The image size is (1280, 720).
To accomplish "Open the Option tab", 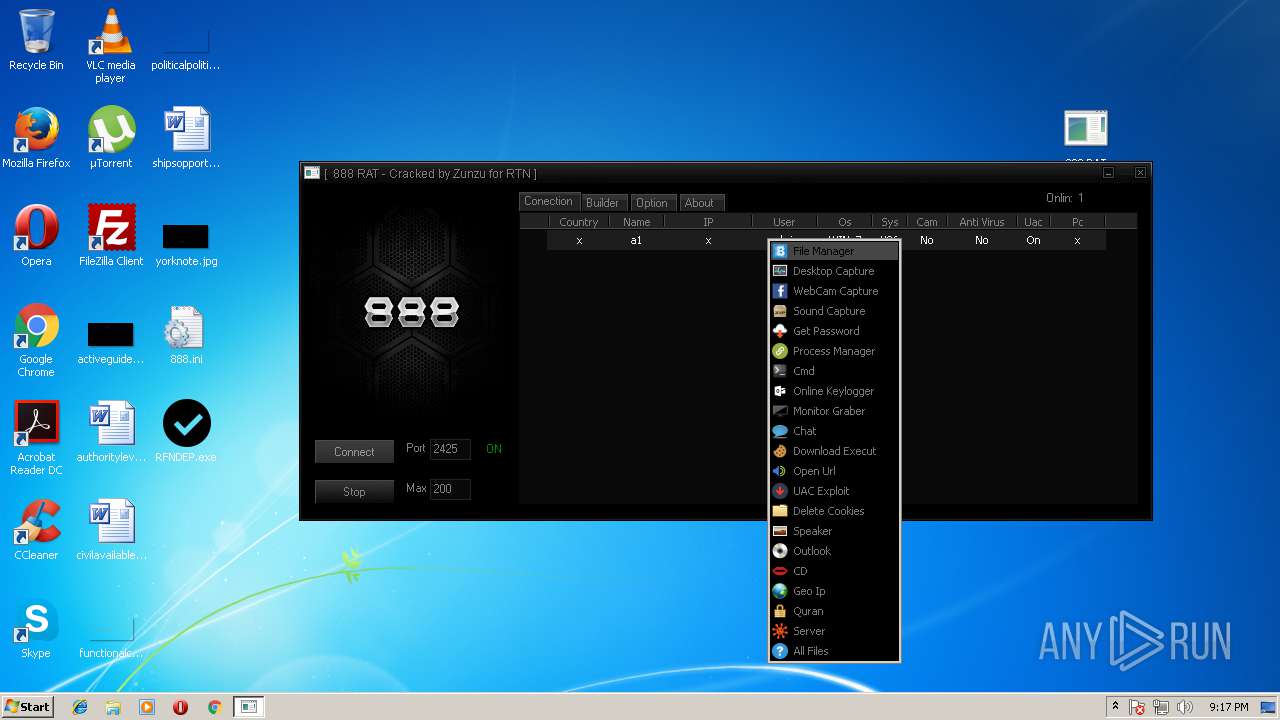I will click(x=652, y=203).
